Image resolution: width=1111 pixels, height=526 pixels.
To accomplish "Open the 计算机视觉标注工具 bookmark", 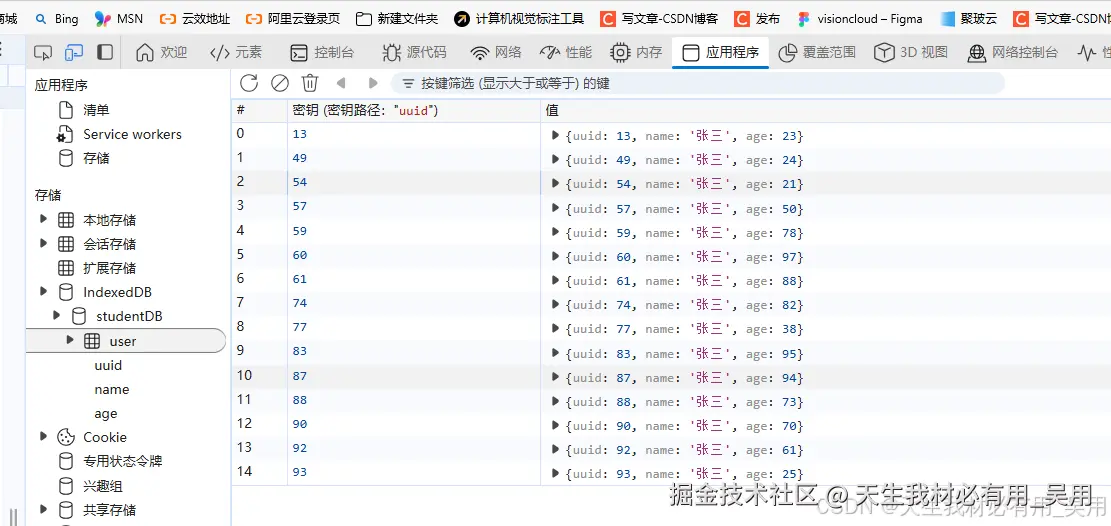I will (519, 18).
